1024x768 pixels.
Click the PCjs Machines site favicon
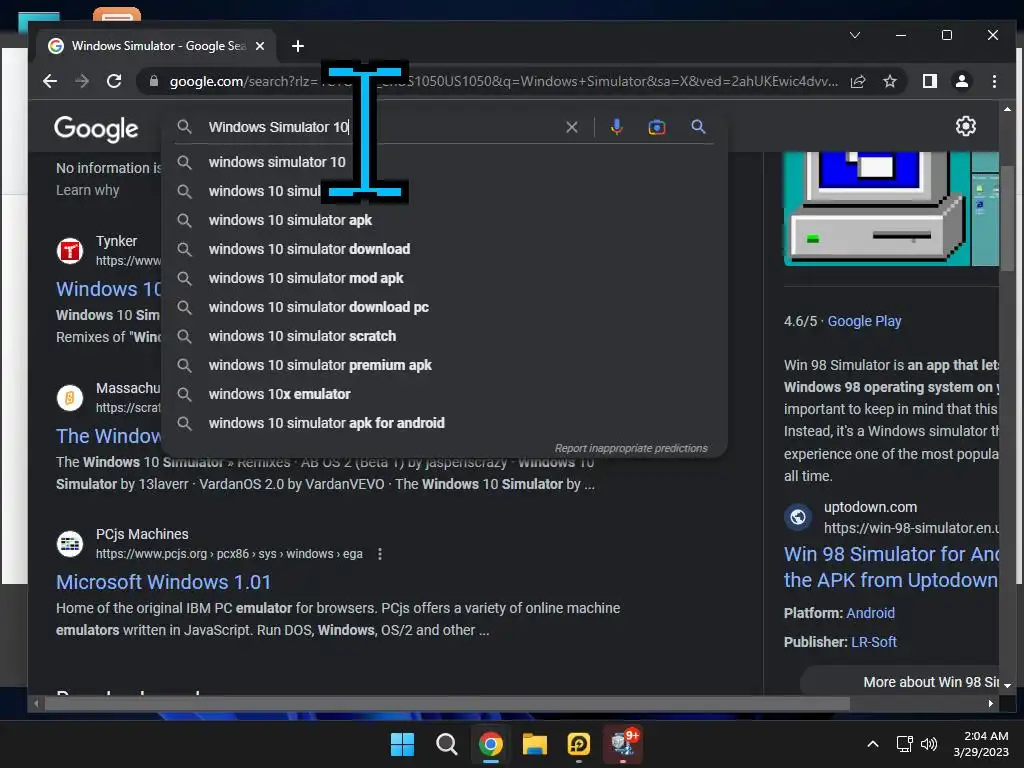tap(70, 543)
